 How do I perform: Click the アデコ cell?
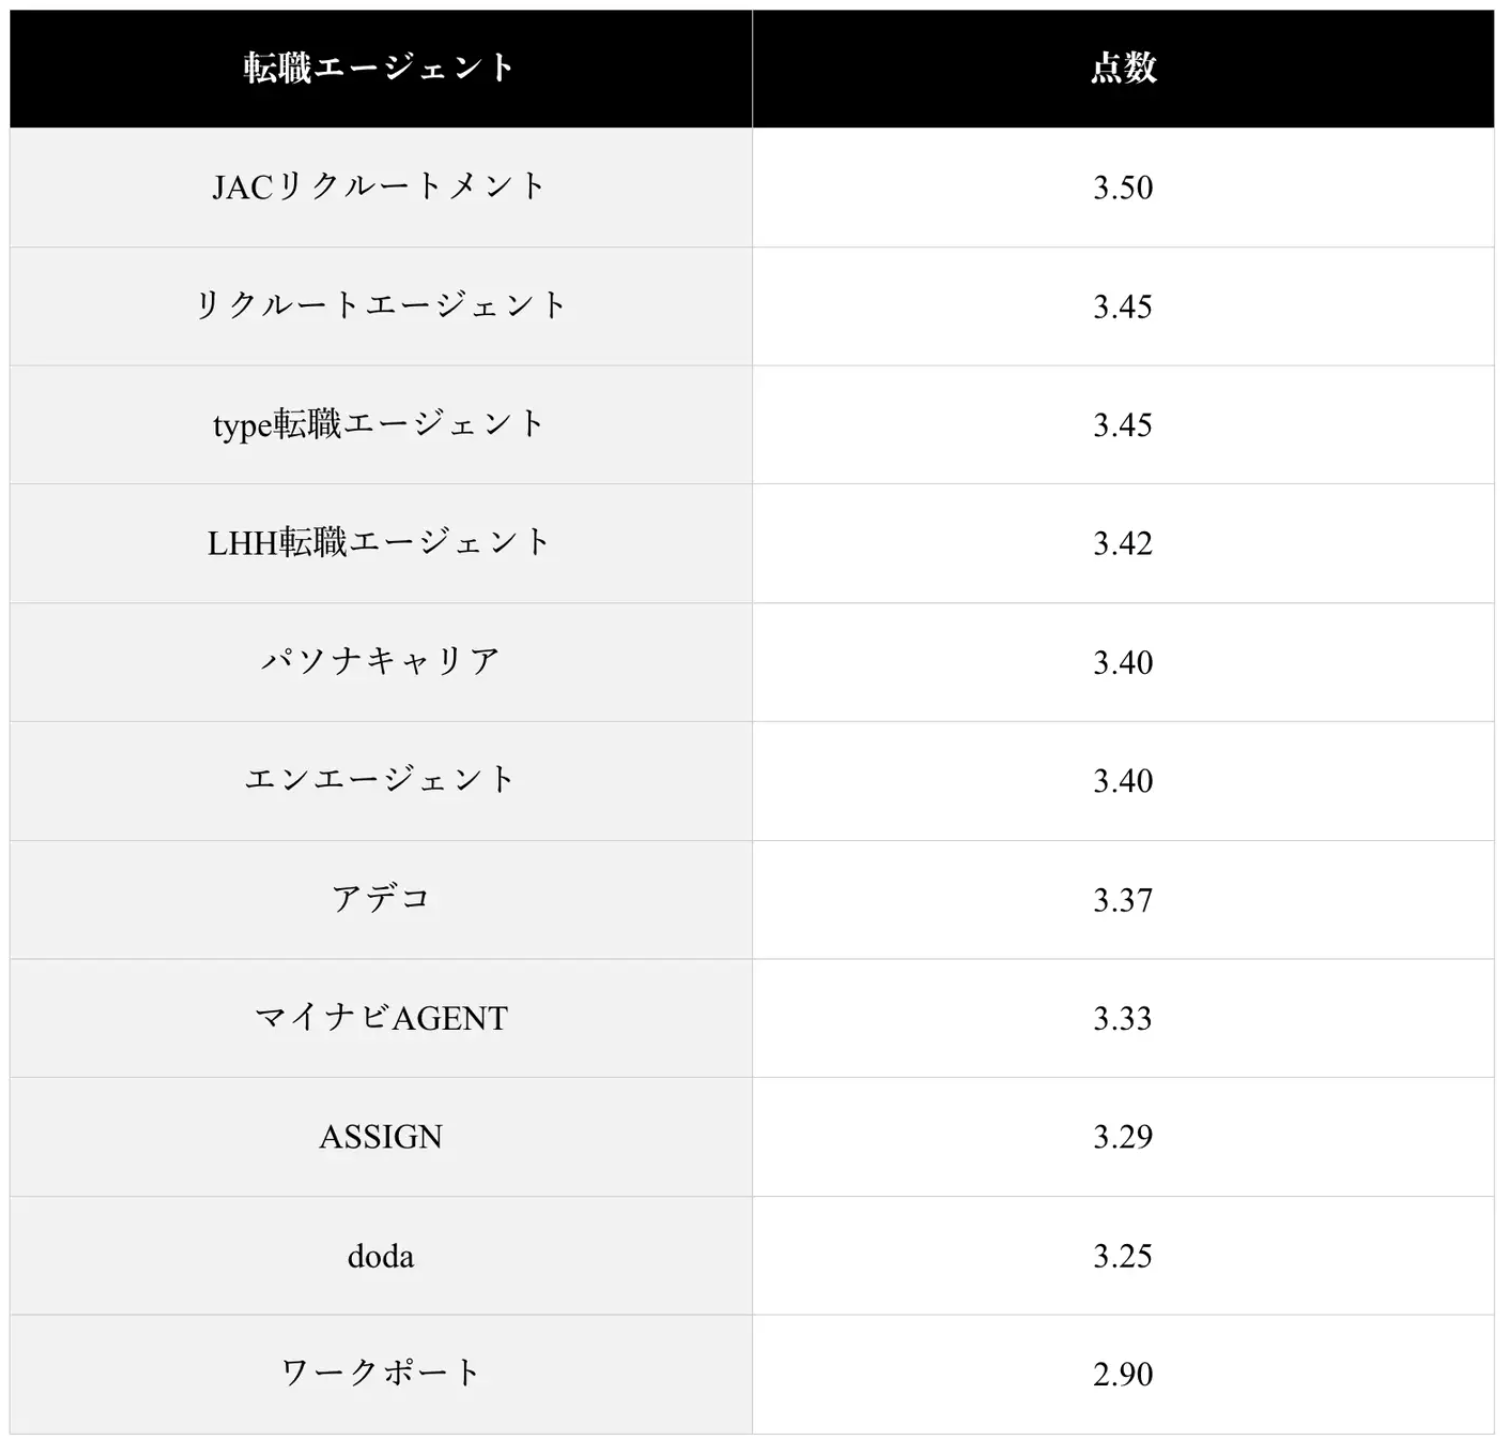point(380,899)
